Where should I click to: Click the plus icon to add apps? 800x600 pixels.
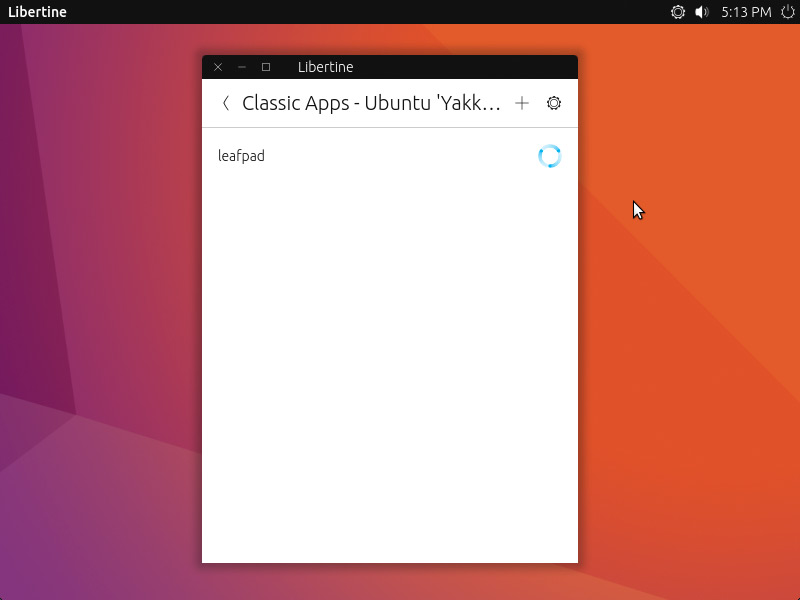click(x=522, y=103)
